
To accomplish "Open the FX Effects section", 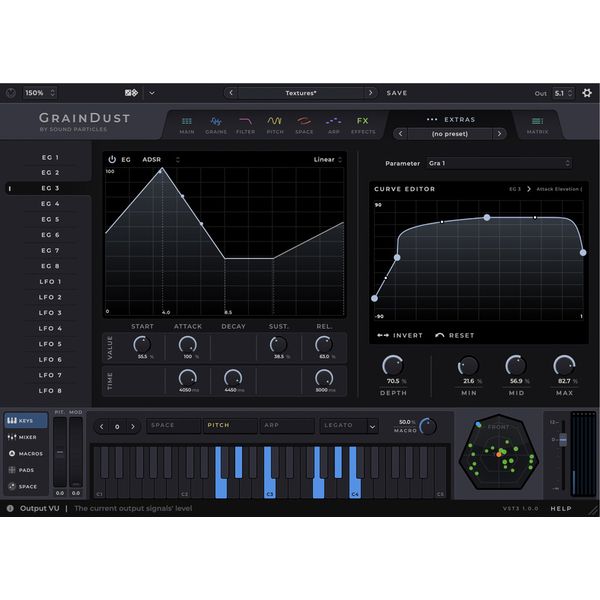I will click(363, 125).
